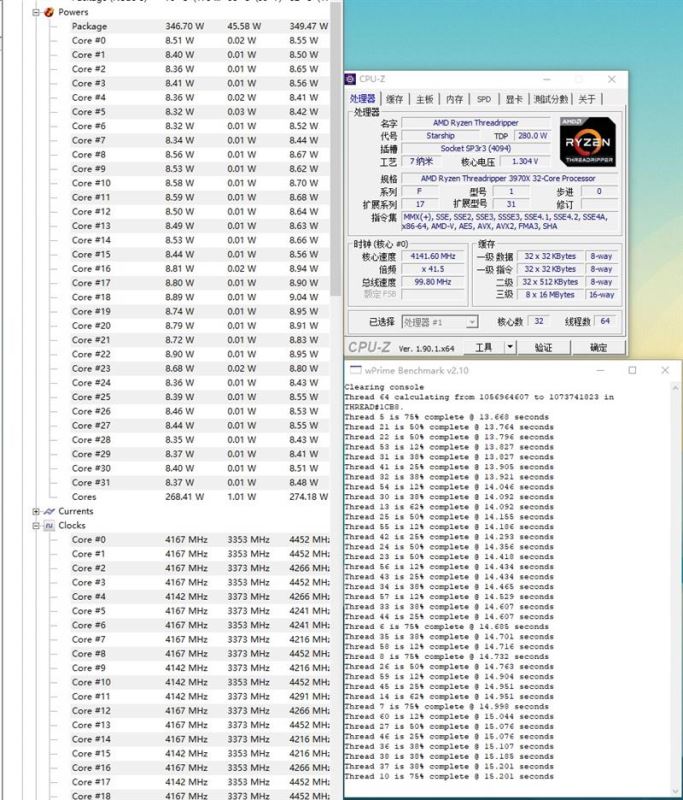
Task: Click the 1.304 V core voltage field
Action: [524, 161]
